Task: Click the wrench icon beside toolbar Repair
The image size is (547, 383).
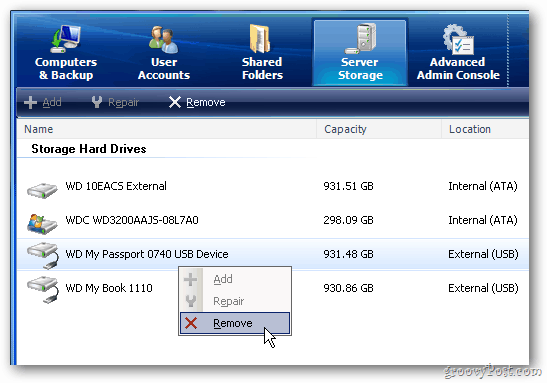Action: click(97, 102)
